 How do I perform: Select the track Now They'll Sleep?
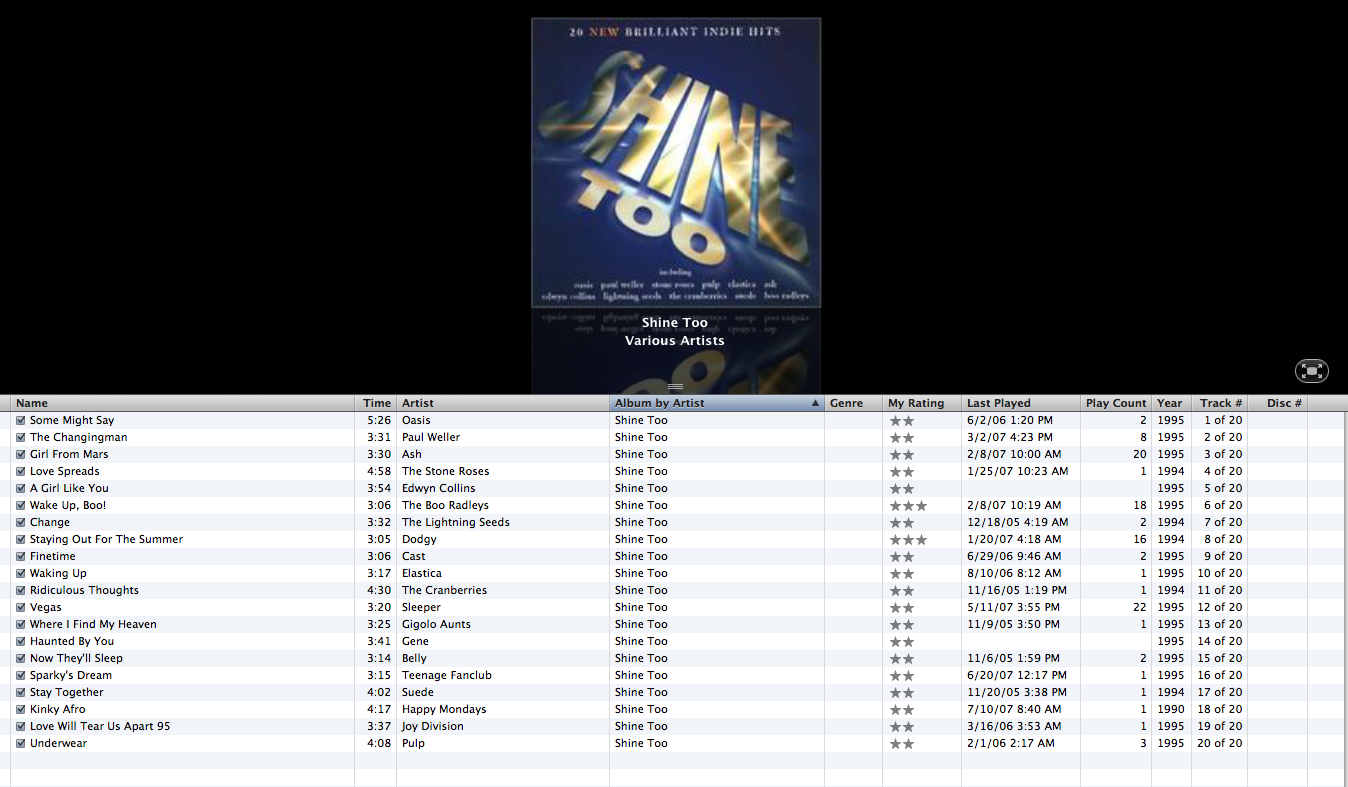(x=76, y=658)
